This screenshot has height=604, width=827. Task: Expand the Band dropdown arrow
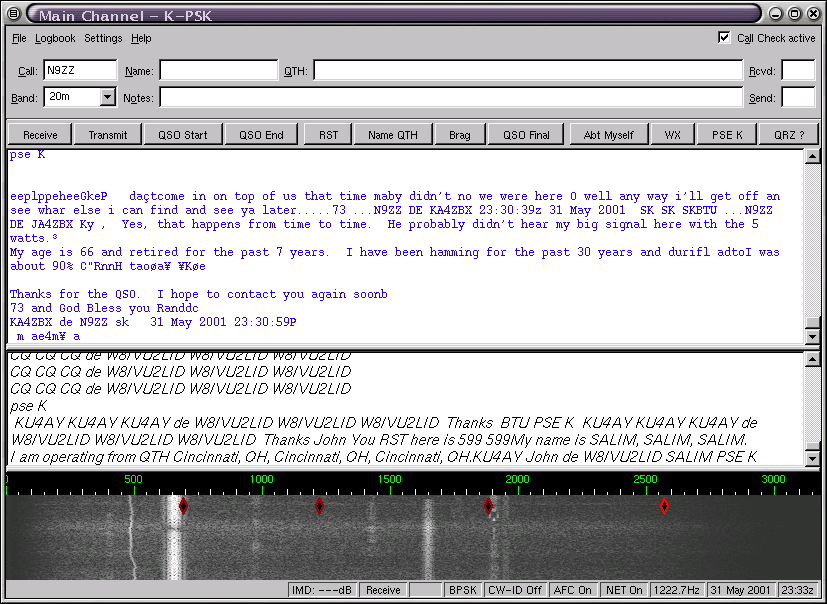pyautogui.click(x=108, y=98)
